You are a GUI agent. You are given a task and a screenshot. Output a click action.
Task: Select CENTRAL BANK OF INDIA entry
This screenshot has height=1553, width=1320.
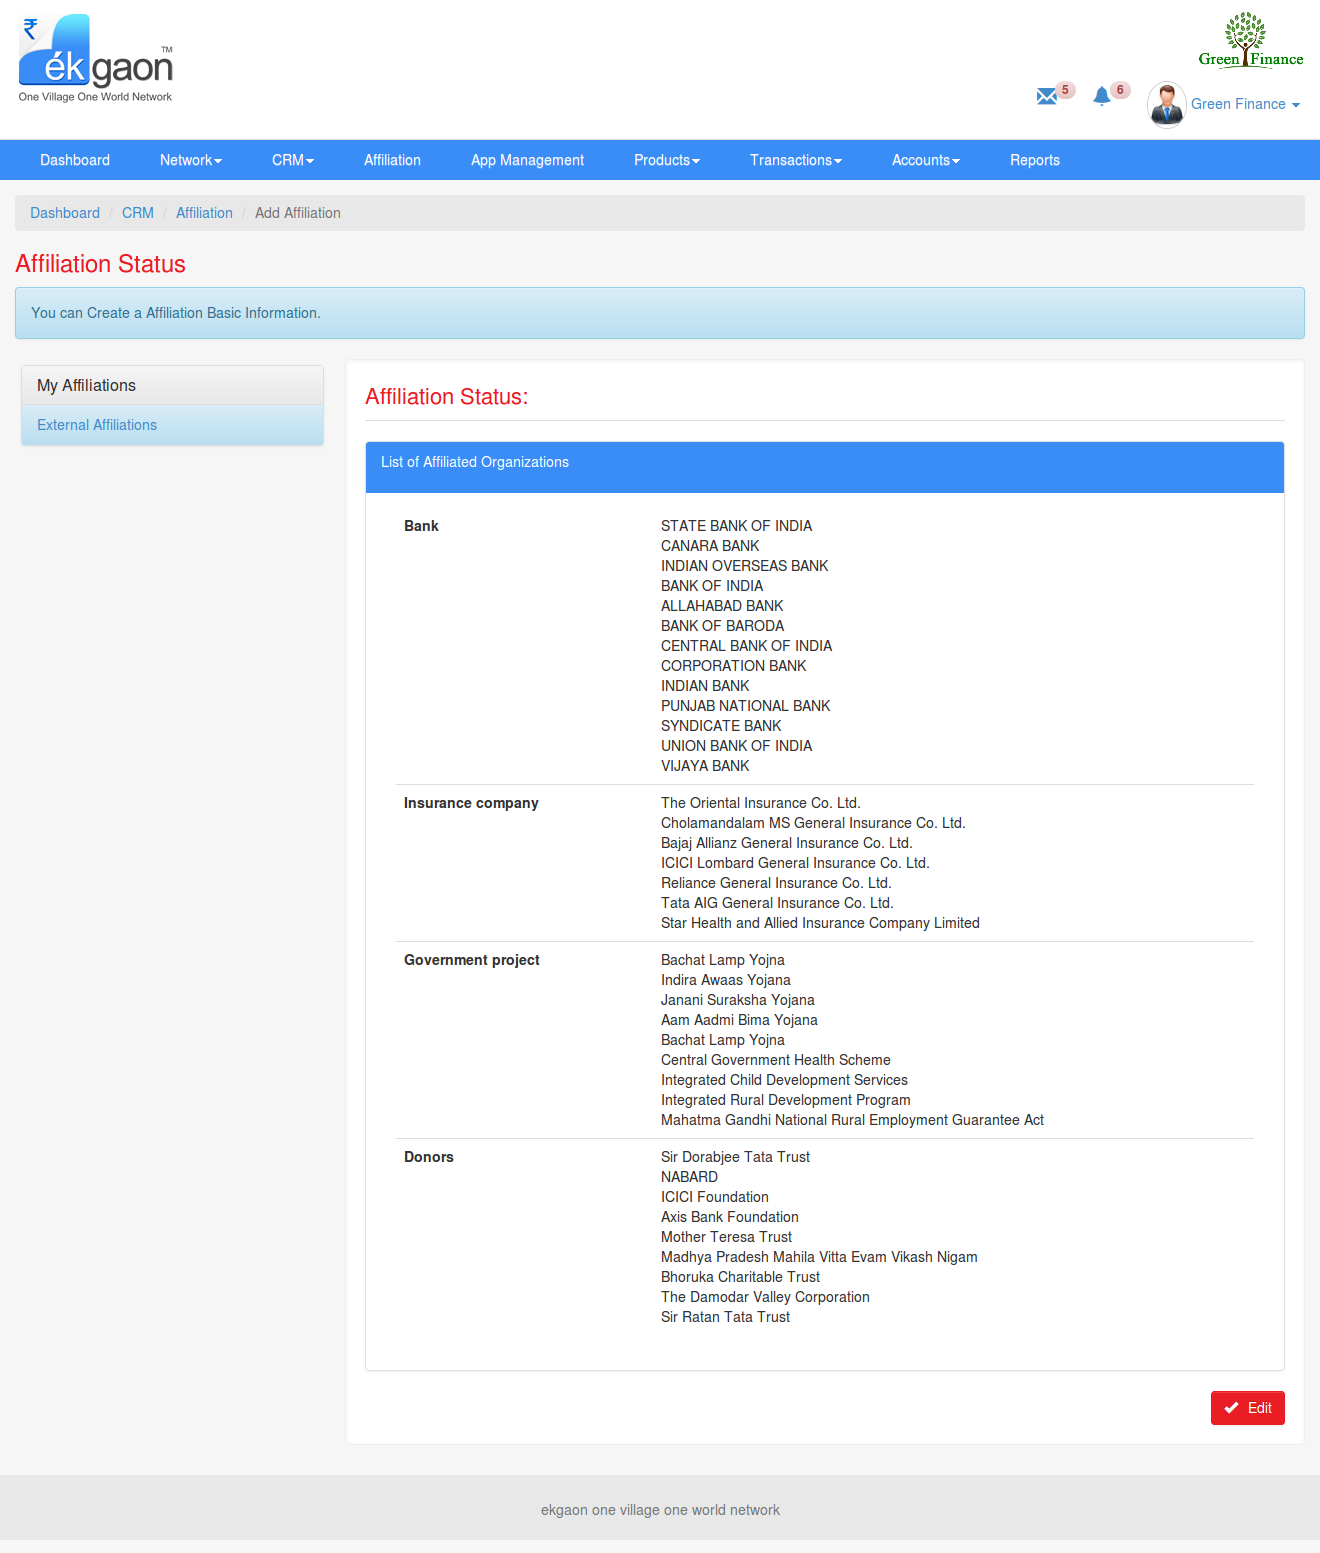point(746,646)
